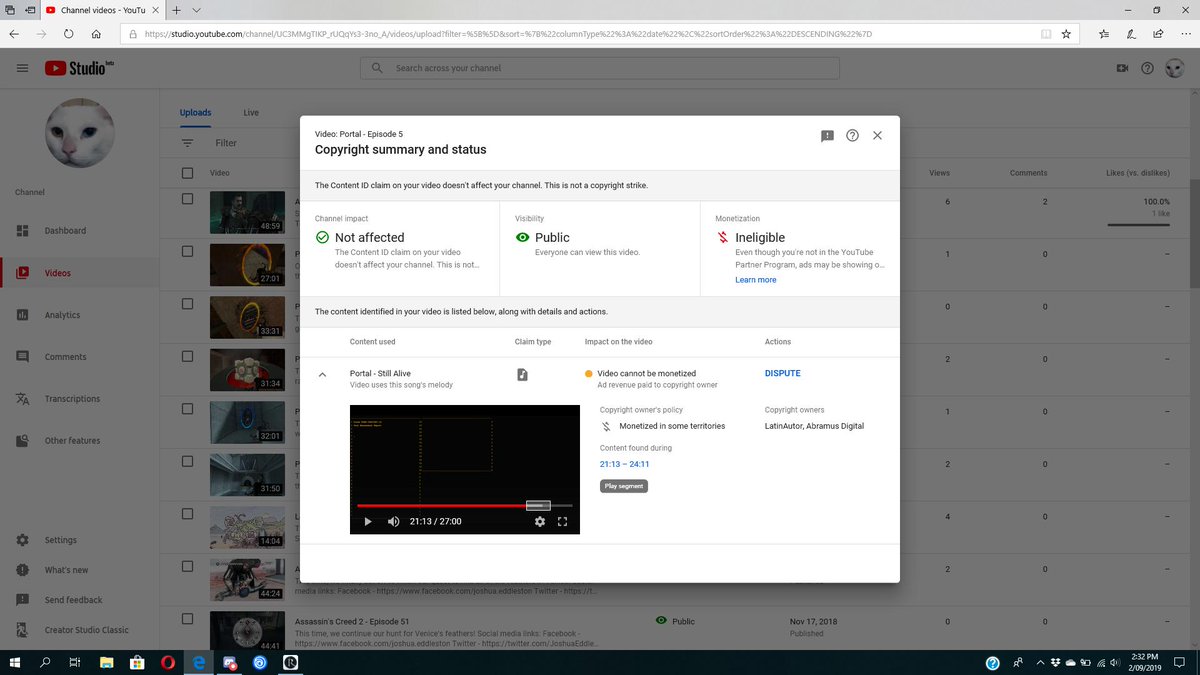This screenshot has width=1200, height=675.
Task: Click the YouTube Studio logo
Action: pos(79,68)
